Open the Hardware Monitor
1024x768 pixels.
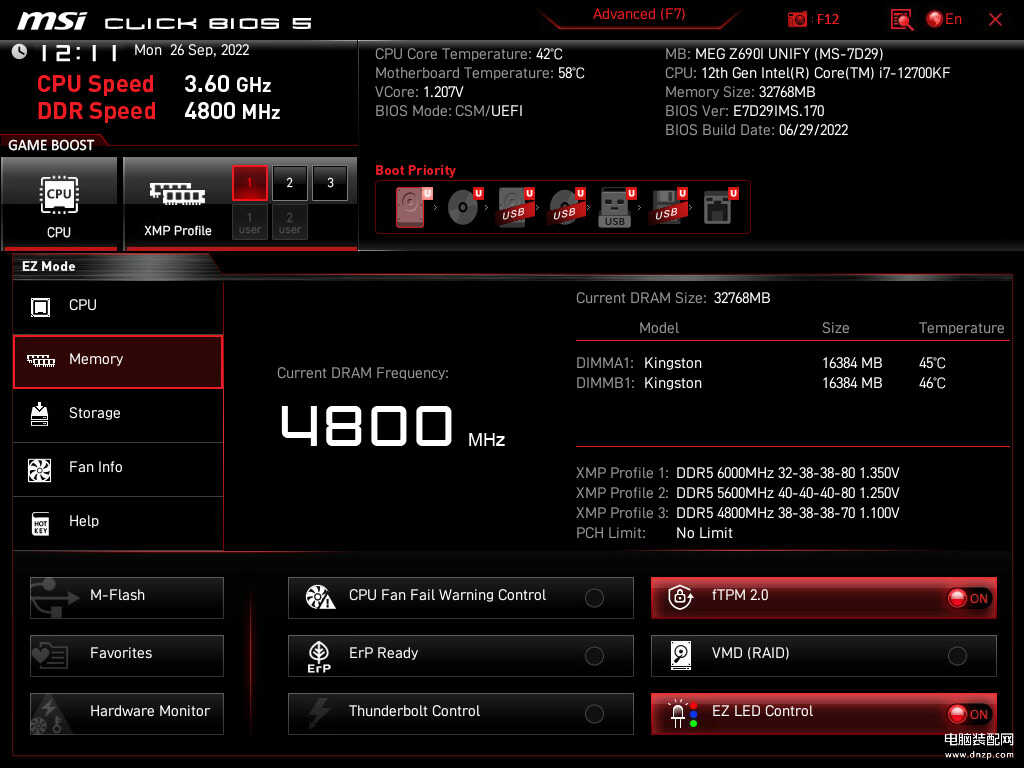coord(127,713)
